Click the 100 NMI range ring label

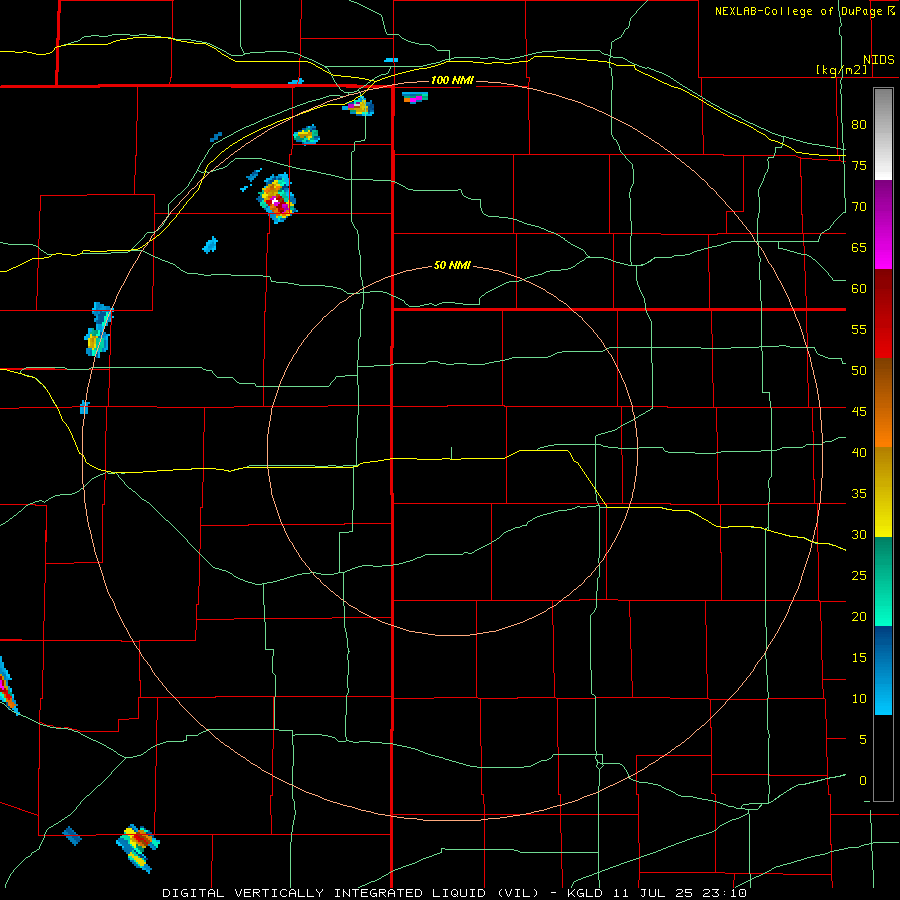452,80
